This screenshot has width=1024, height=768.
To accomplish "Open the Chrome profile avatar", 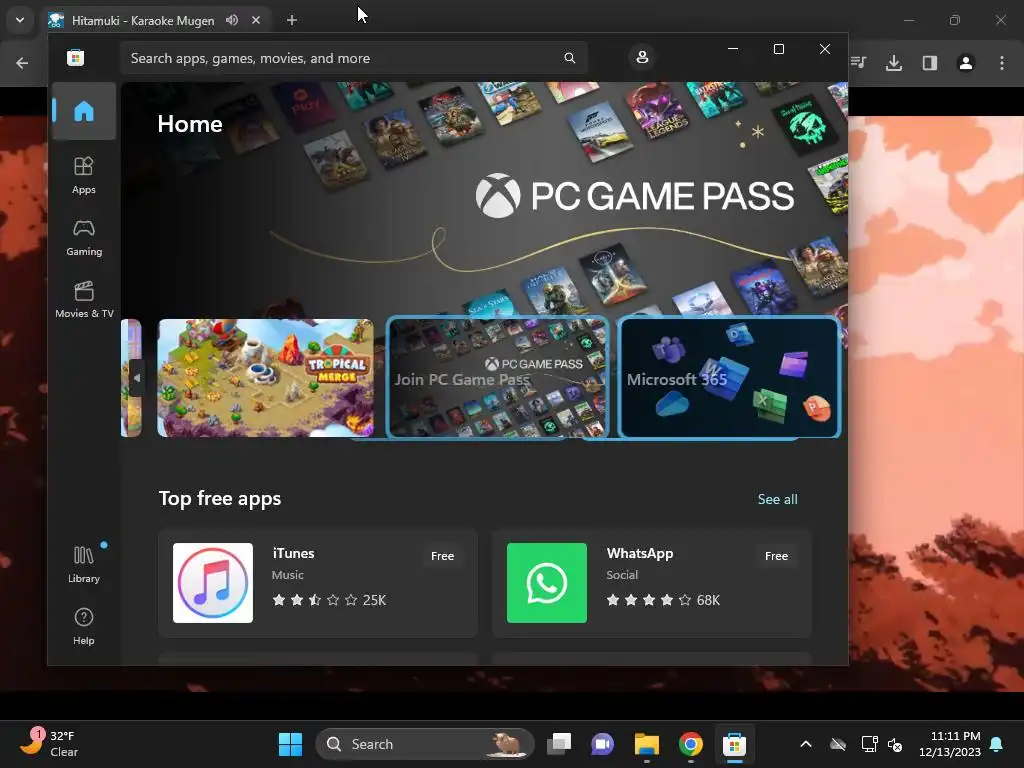I will (x=966, y=63).
